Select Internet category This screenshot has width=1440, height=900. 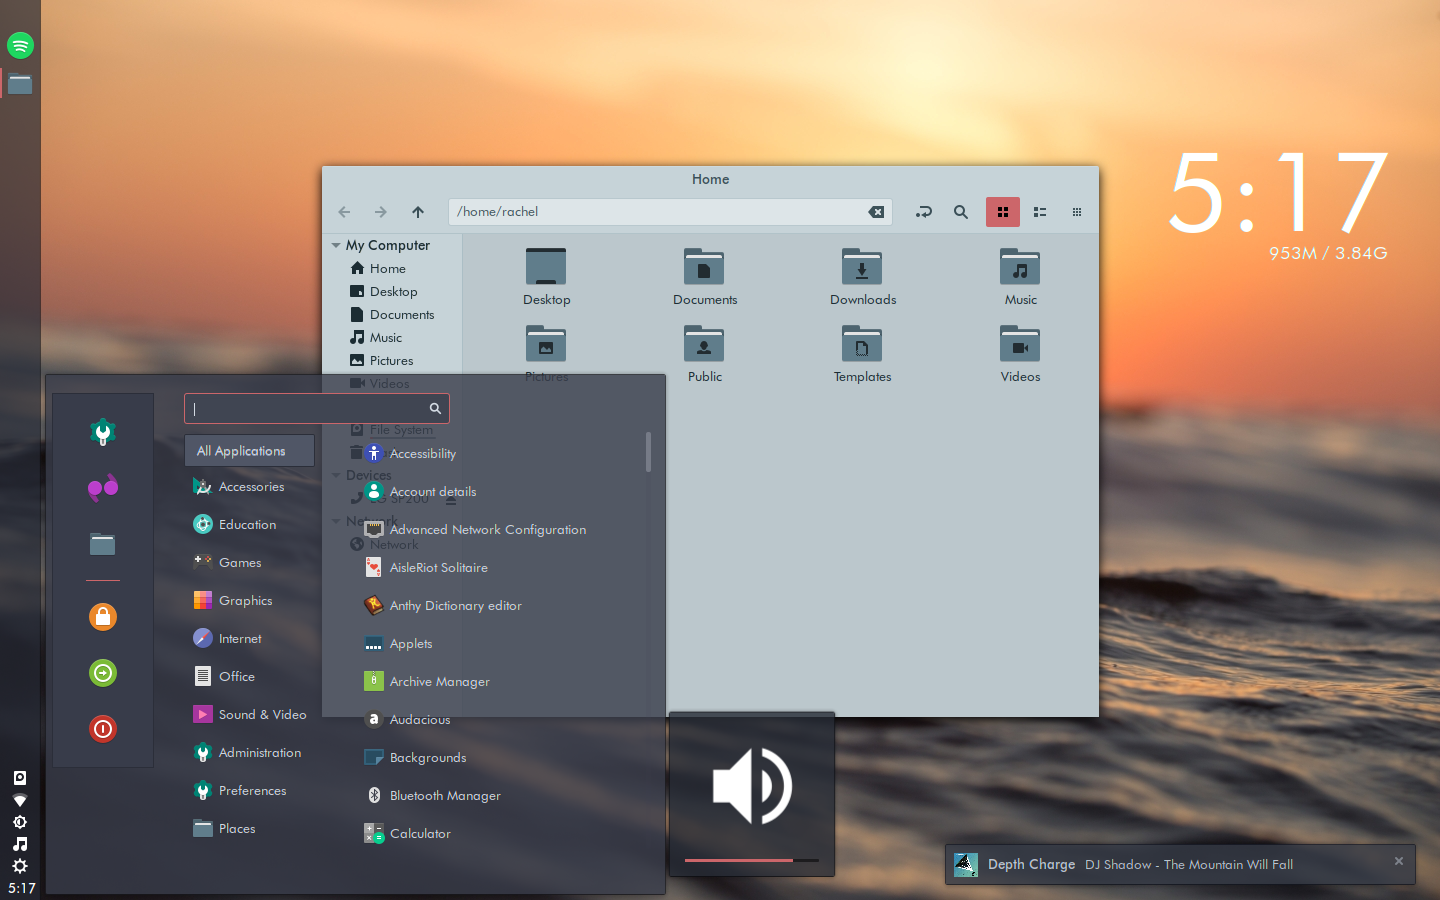[249, 639]
